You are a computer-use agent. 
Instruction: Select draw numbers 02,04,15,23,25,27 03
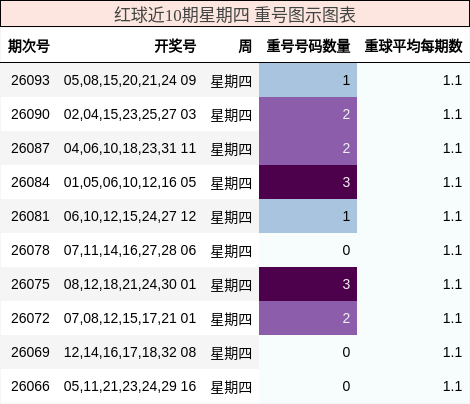[130, 114]
